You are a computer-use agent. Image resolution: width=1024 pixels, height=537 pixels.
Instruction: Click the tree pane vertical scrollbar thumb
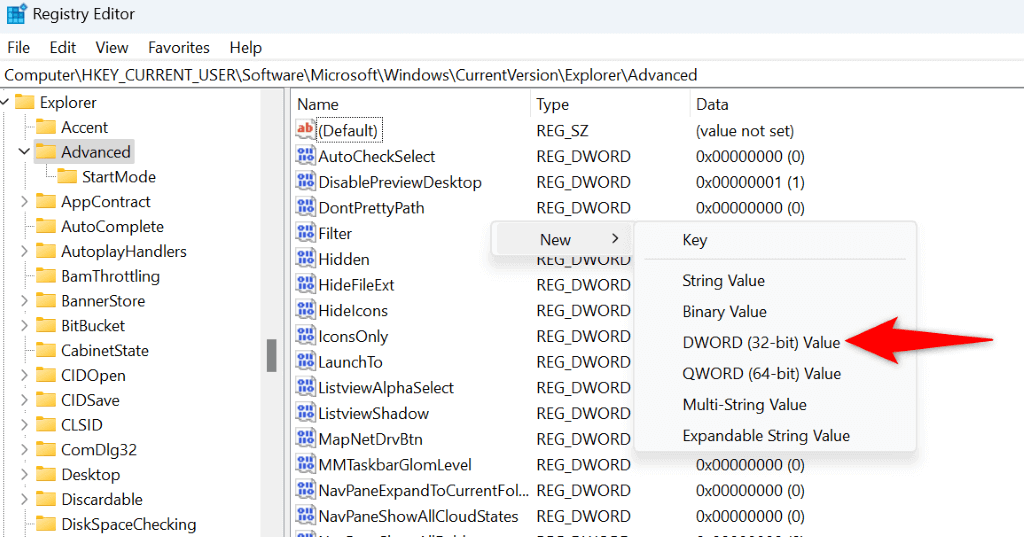pos(272,355)
